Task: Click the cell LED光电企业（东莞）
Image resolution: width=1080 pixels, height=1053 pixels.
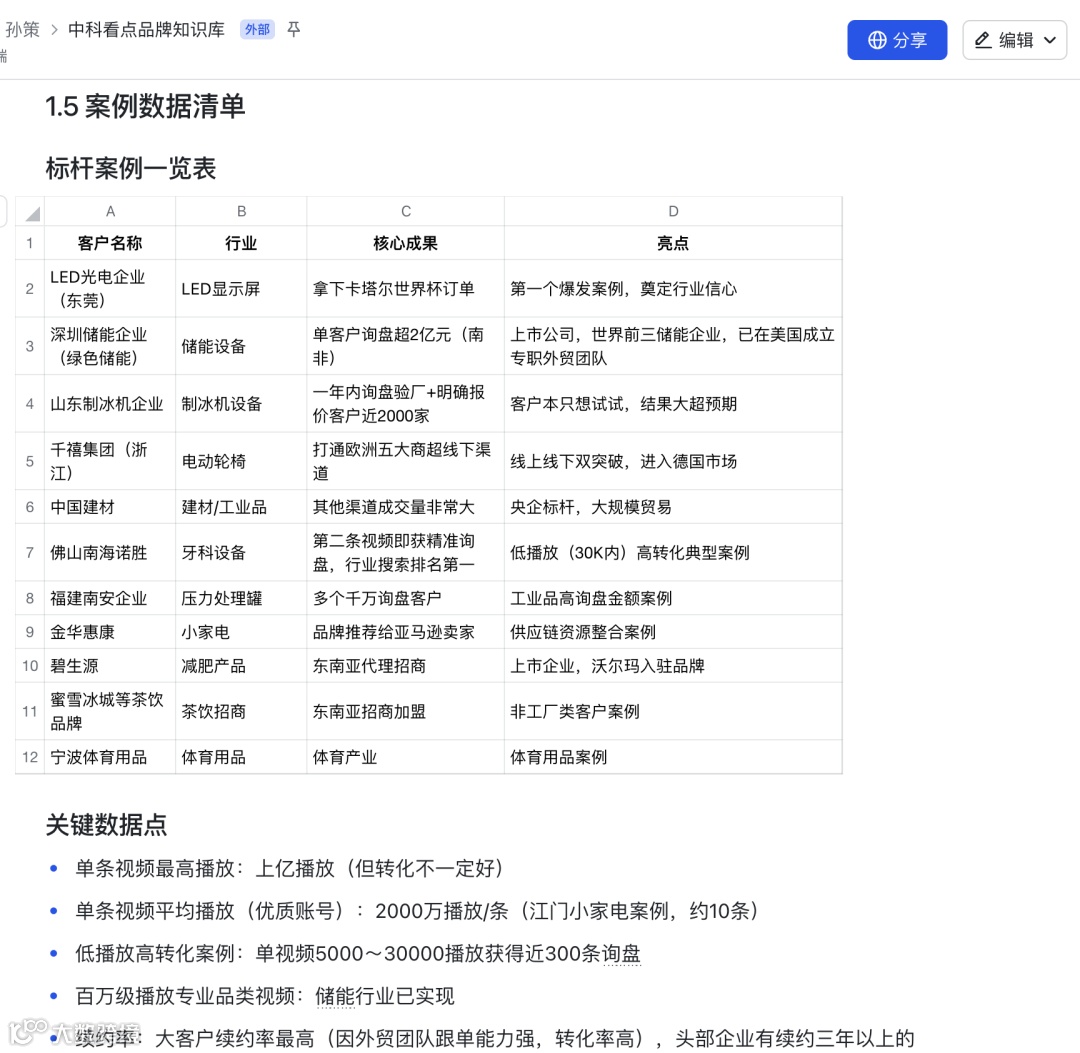Action: (110, 289)
